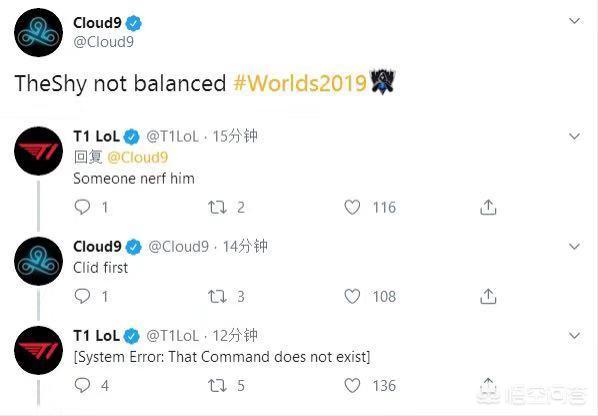Open T1 LoL avatar on "Someone nerf him"
This screenshot has width=598, height=416.
pyautogui.click(x=38, y=151)
